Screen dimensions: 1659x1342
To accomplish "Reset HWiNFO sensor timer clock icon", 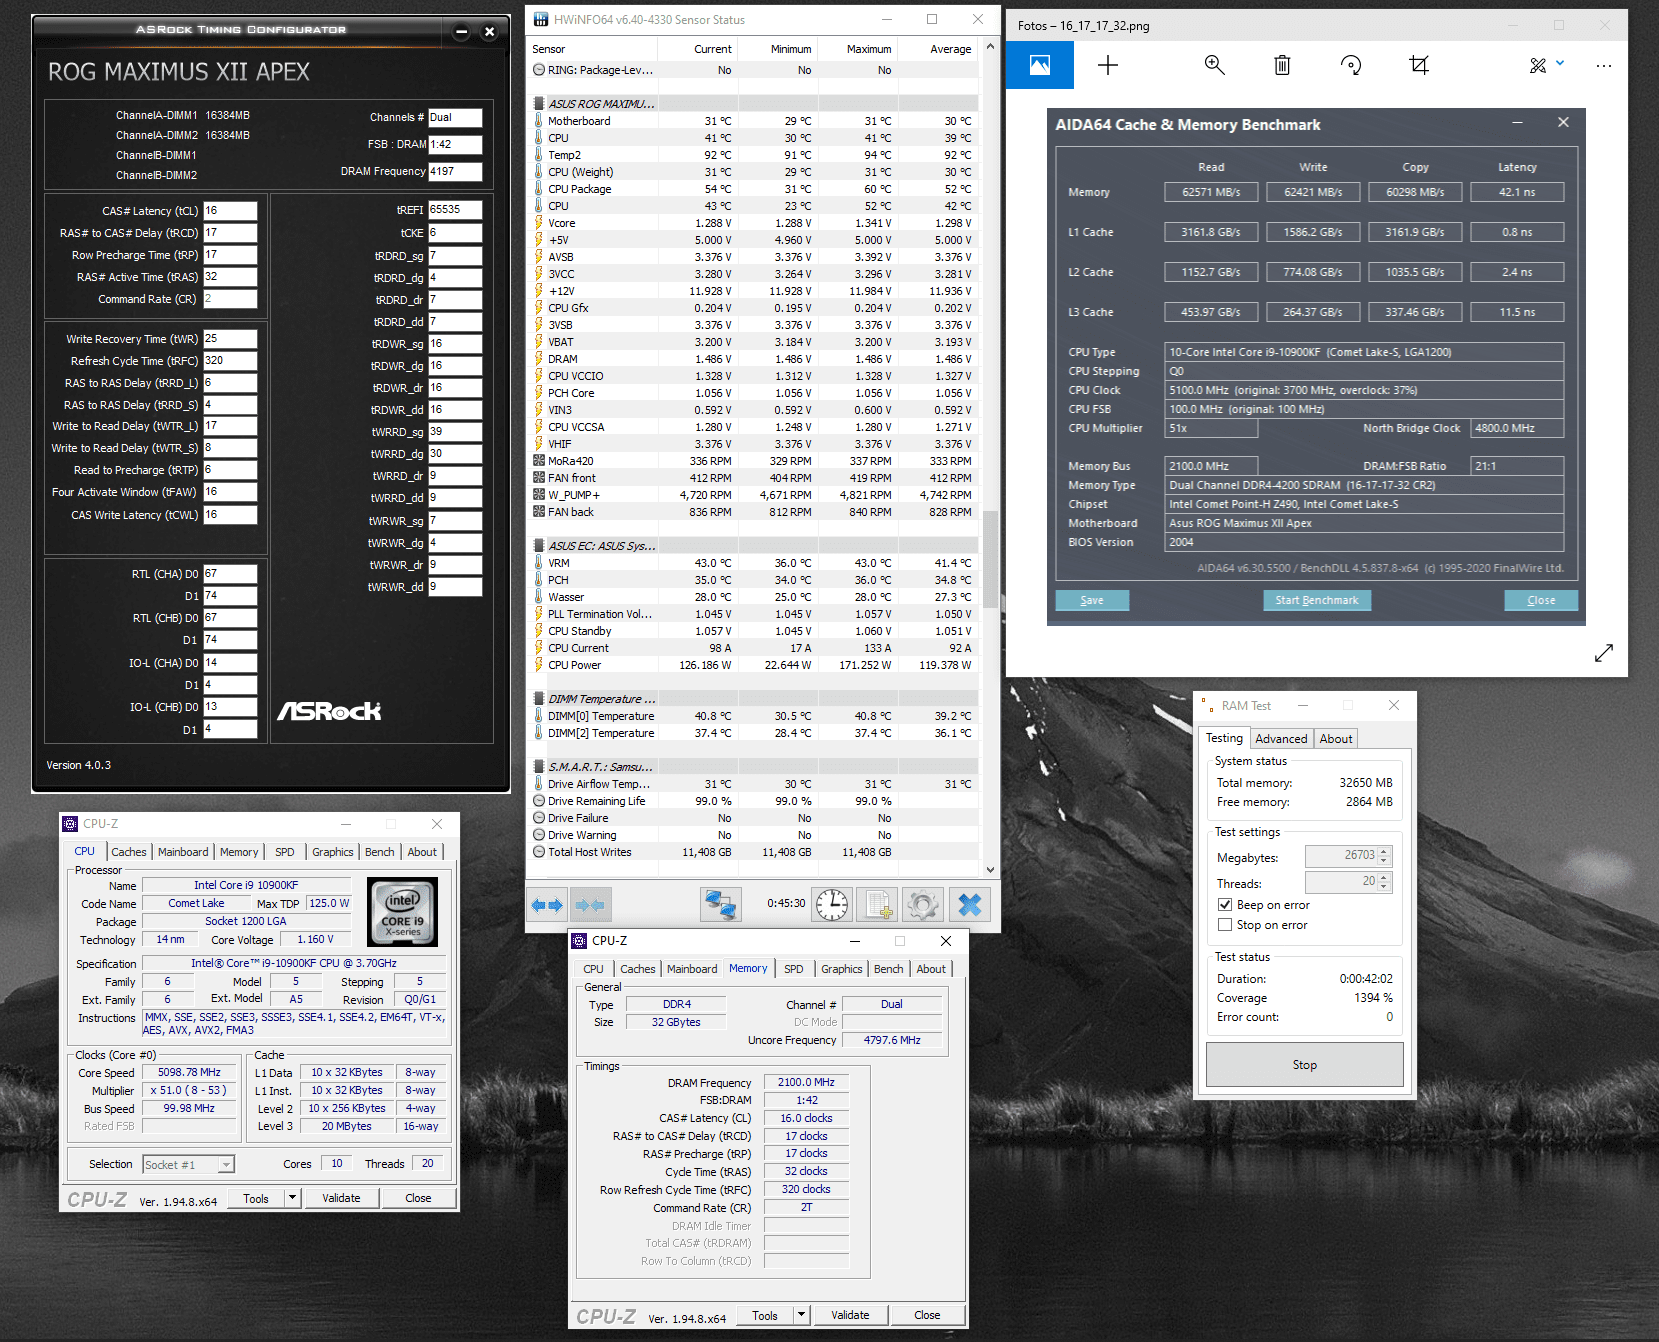I will tap(832, 905).
